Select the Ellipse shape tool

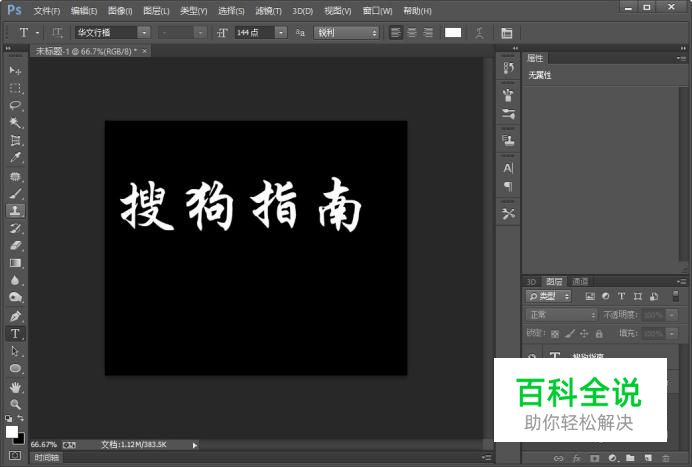(x=15, y=369)
